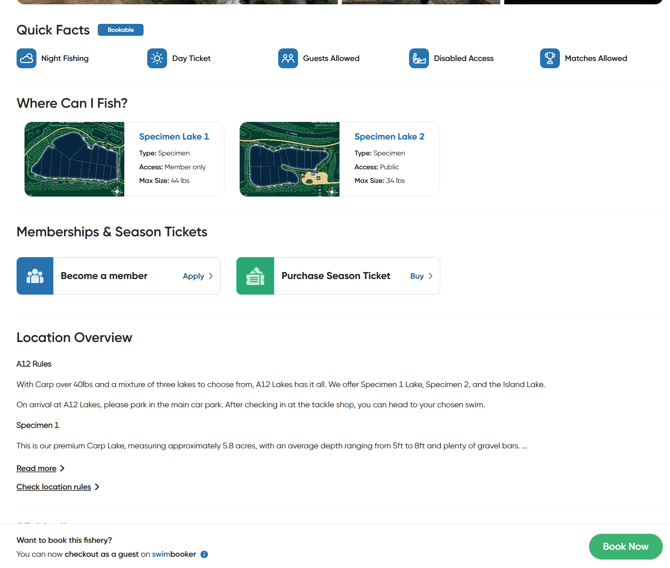The width and height of the screenshot is (670, 568).
Task: Click the green season ticket icon
Action: [255, 276]
